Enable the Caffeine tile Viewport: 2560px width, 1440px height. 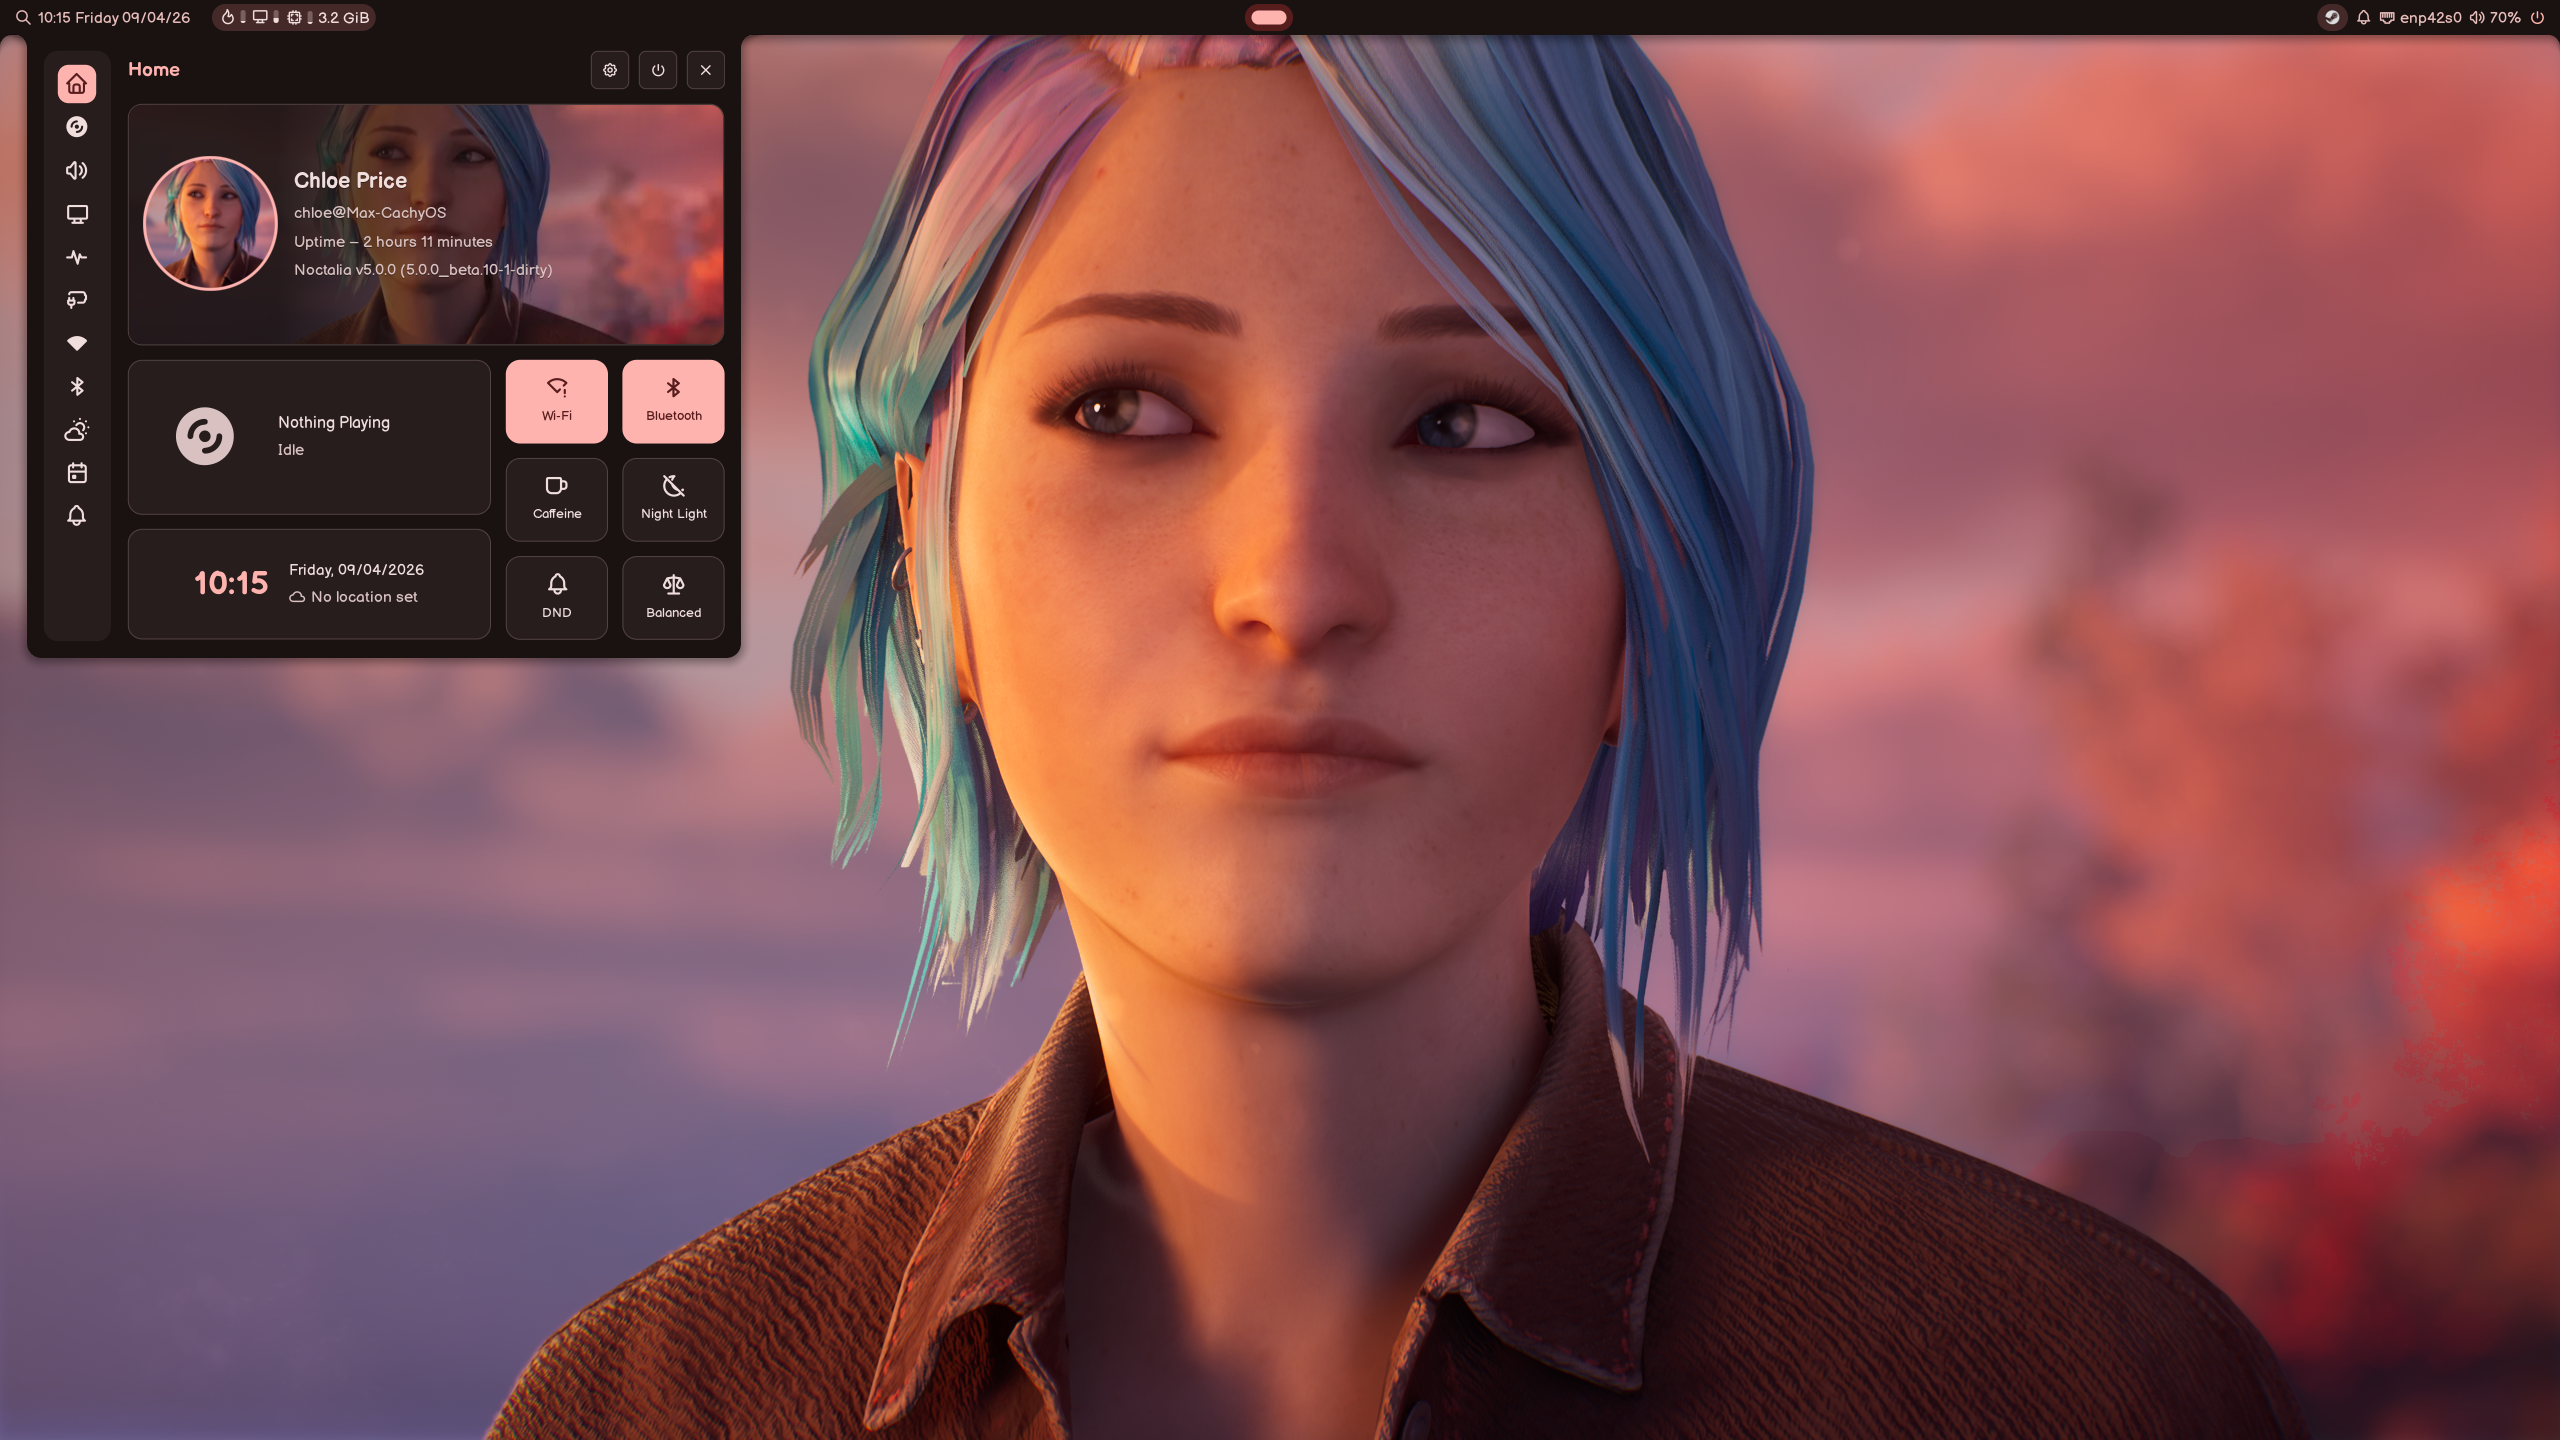(x=557, y=499)
